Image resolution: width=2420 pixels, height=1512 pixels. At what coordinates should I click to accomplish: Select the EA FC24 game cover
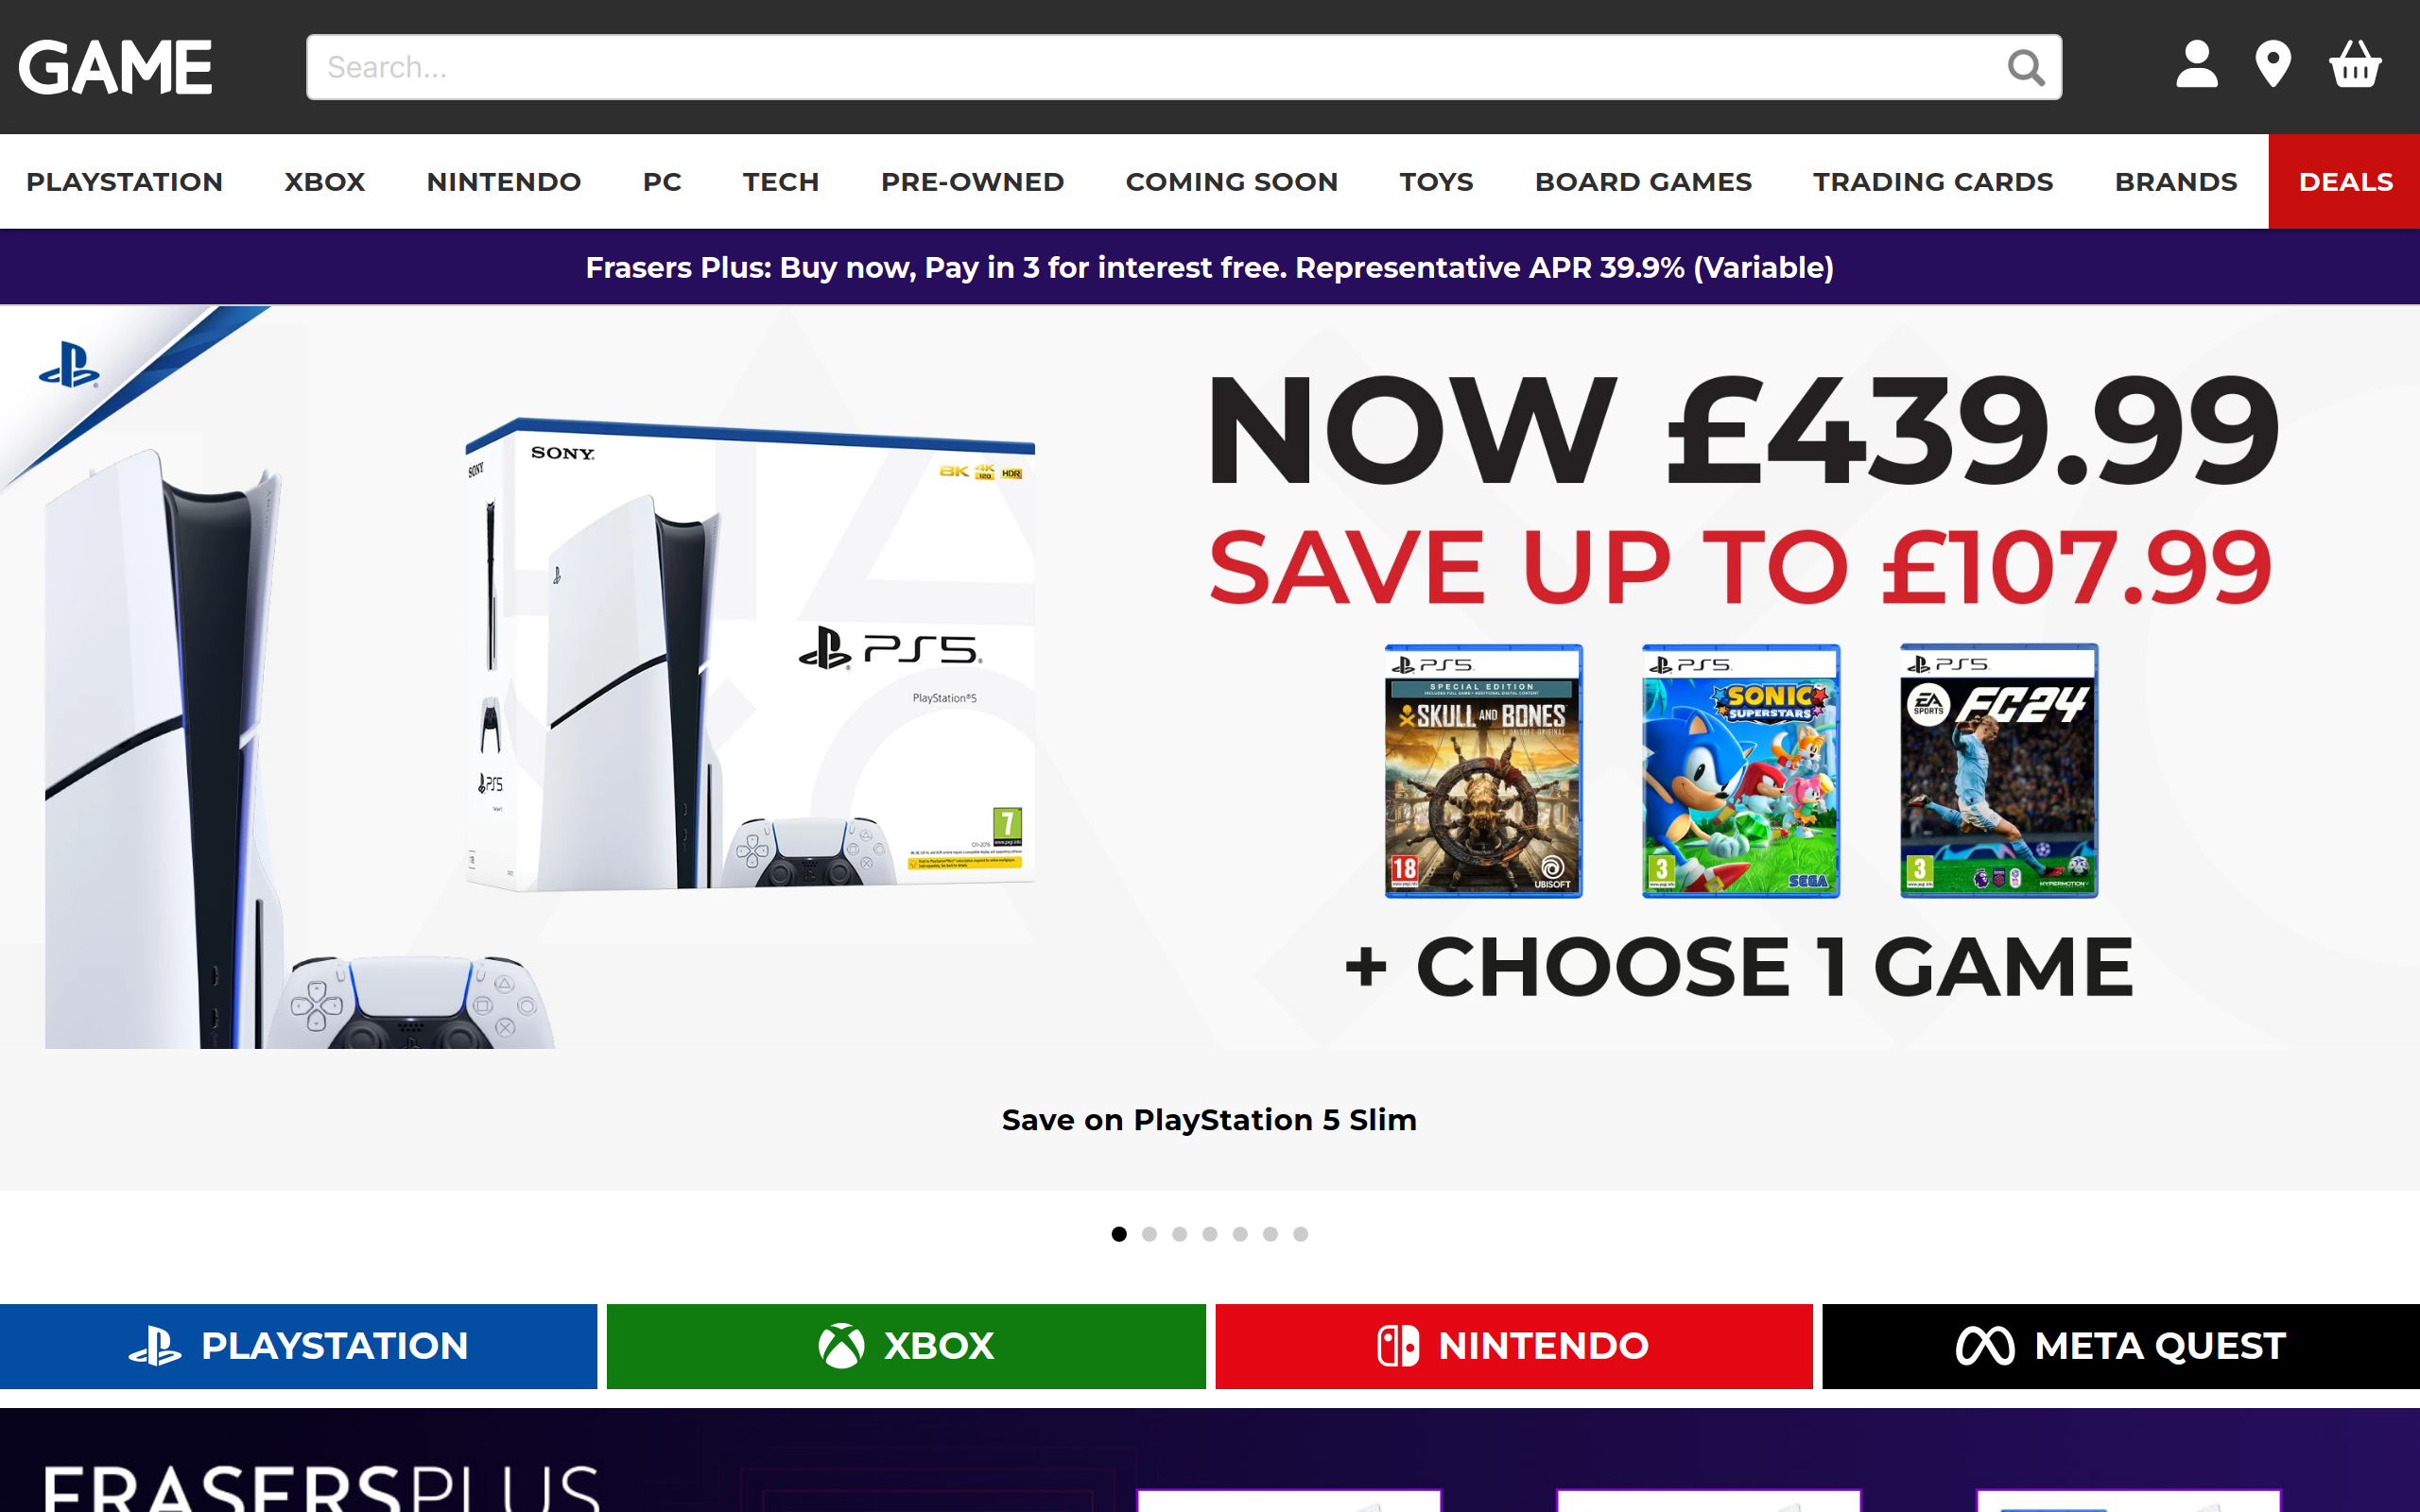coord(1998,771)
